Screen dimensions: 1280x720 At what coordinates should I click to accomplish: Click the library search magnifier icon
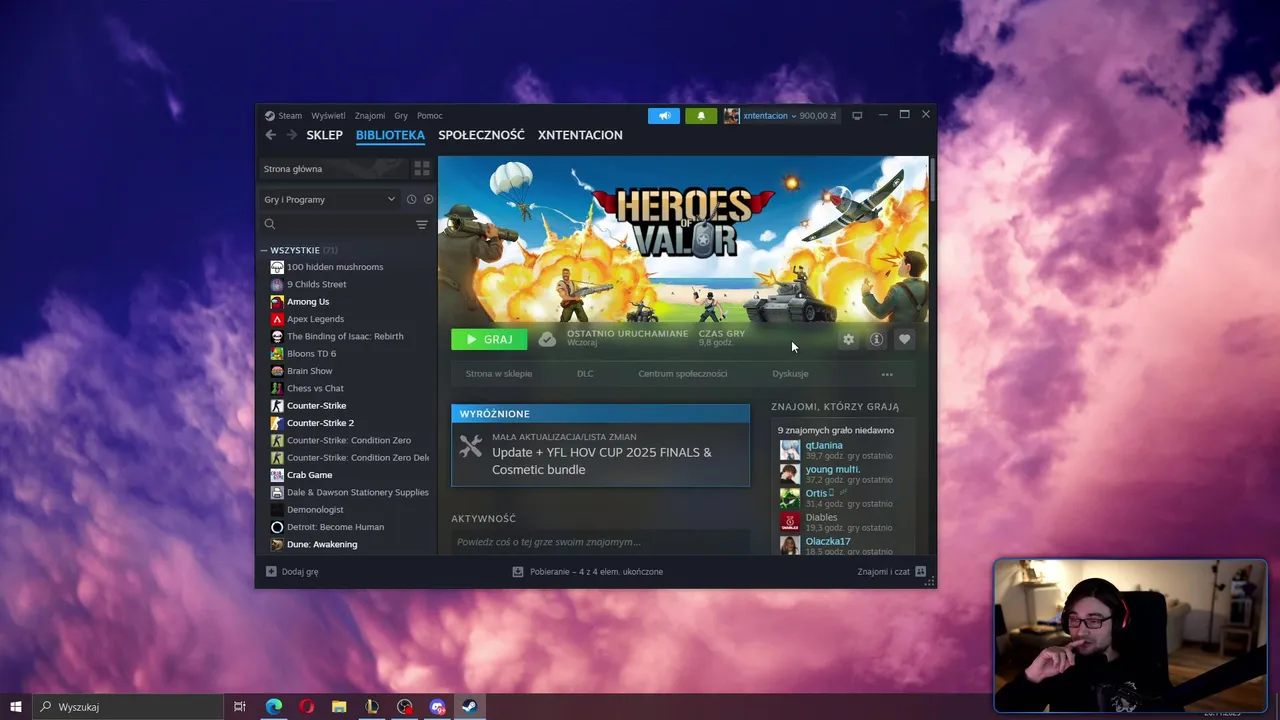click(x=270, y=225)
